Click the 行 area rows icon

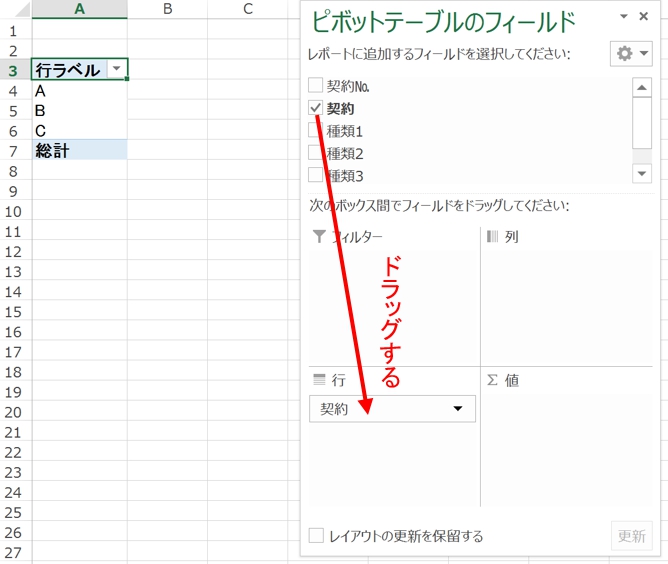point(319,380)
